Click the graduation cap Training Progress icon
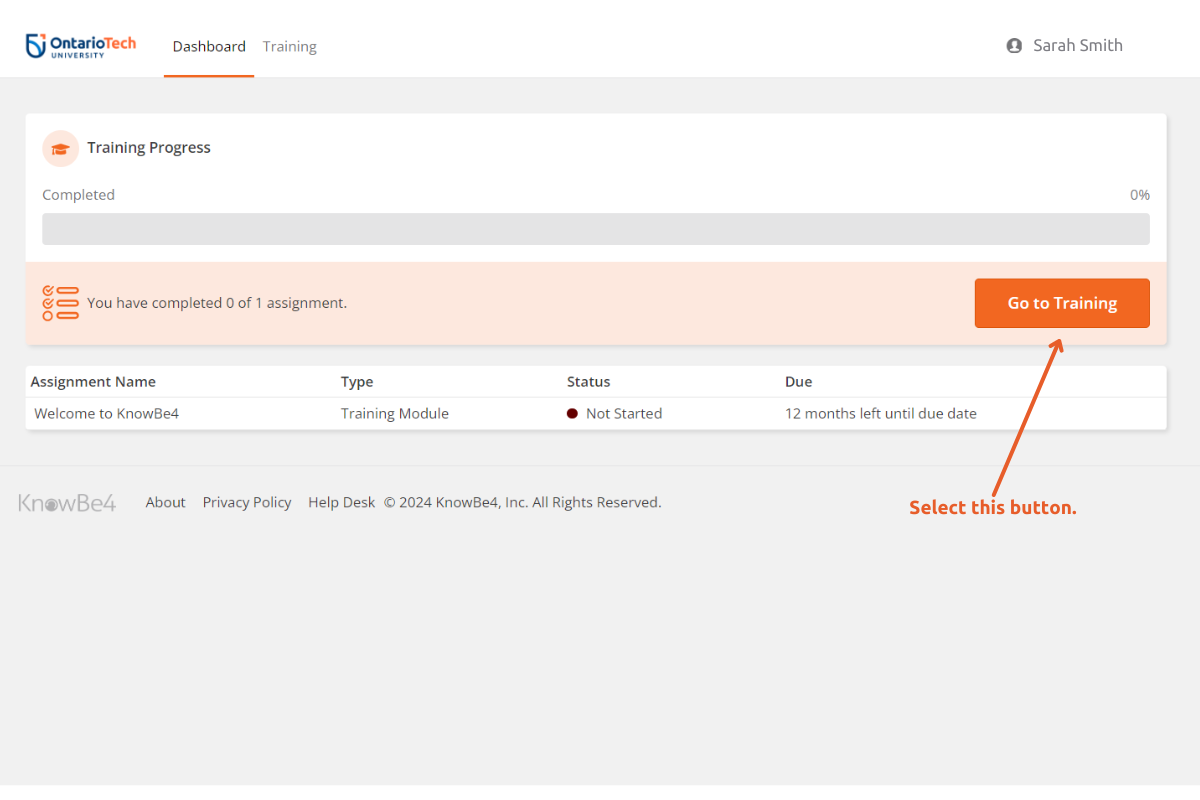The height and width of the screenshot is (800, 1200). [x=60, y=148]
